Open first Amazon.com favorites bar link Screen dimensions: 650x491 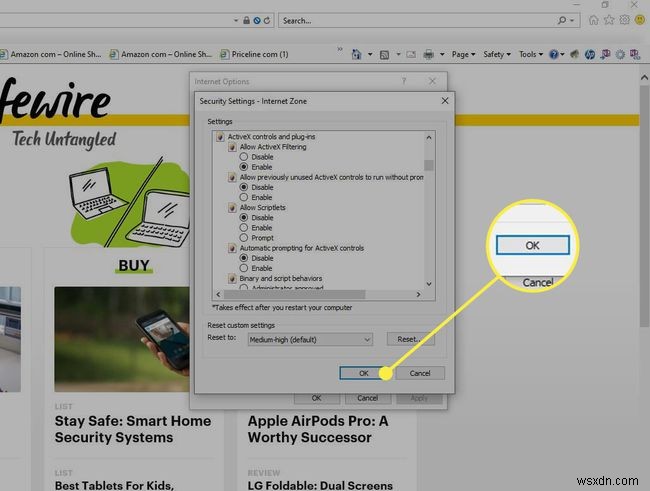(51, 54)
